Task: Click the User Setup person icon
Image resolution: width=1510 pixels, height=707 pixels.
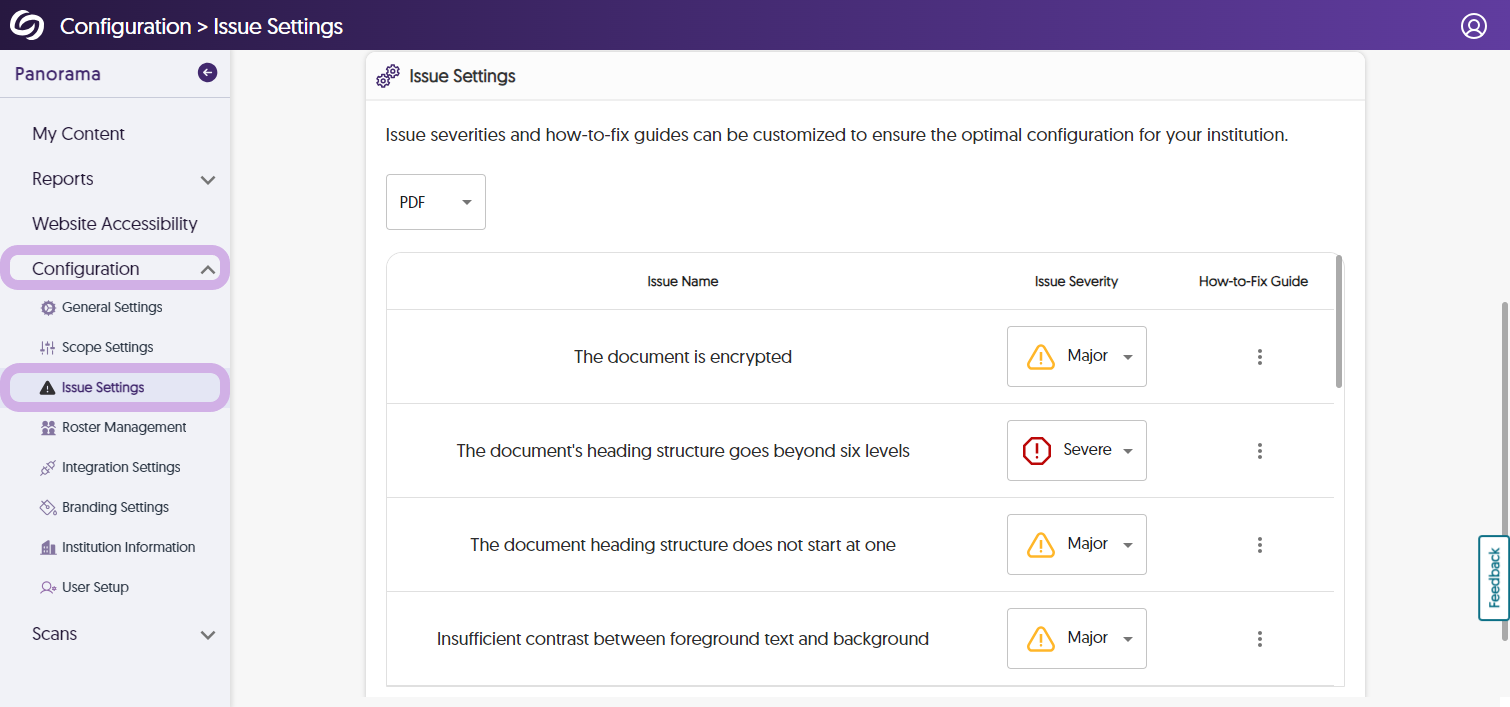Action: (x=47, y=588)
